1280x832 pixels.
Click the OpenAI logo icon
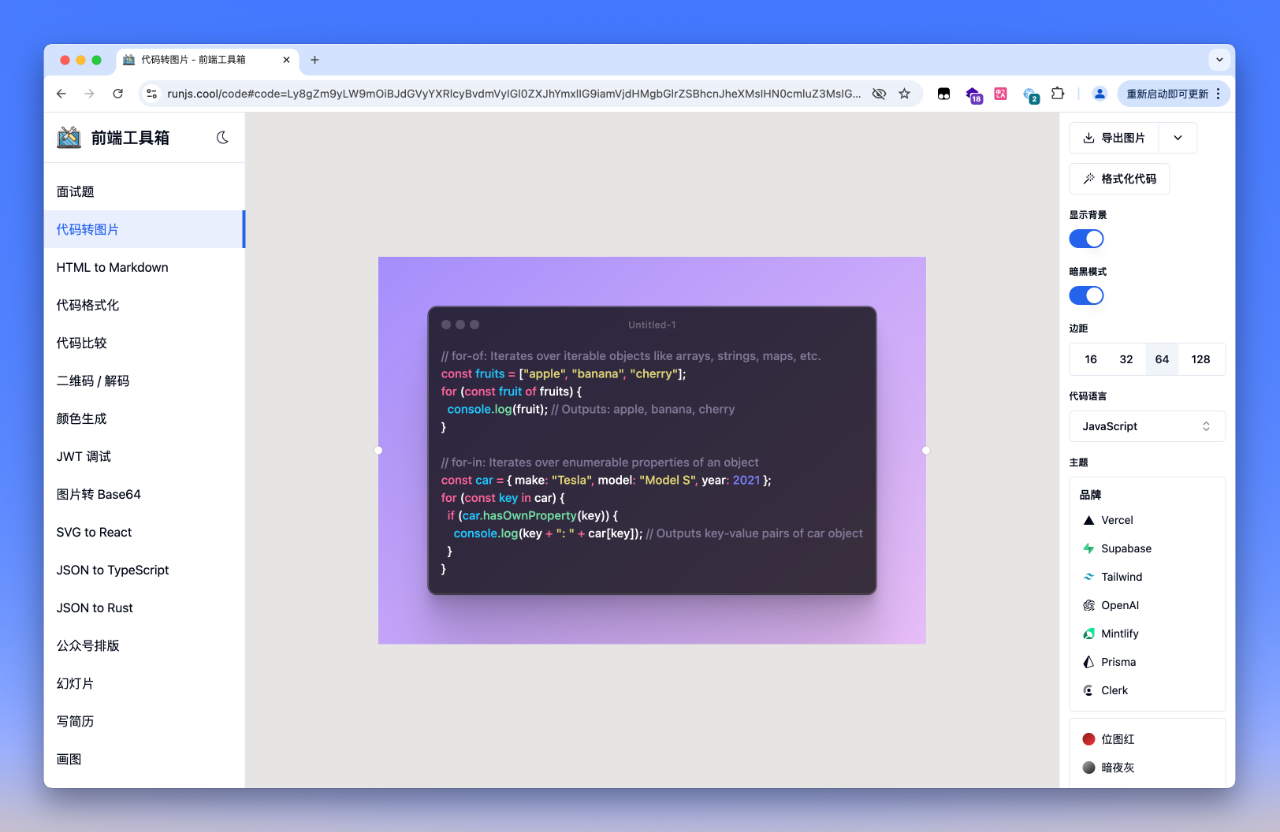pyautogui.click(x=1089, y=605)
